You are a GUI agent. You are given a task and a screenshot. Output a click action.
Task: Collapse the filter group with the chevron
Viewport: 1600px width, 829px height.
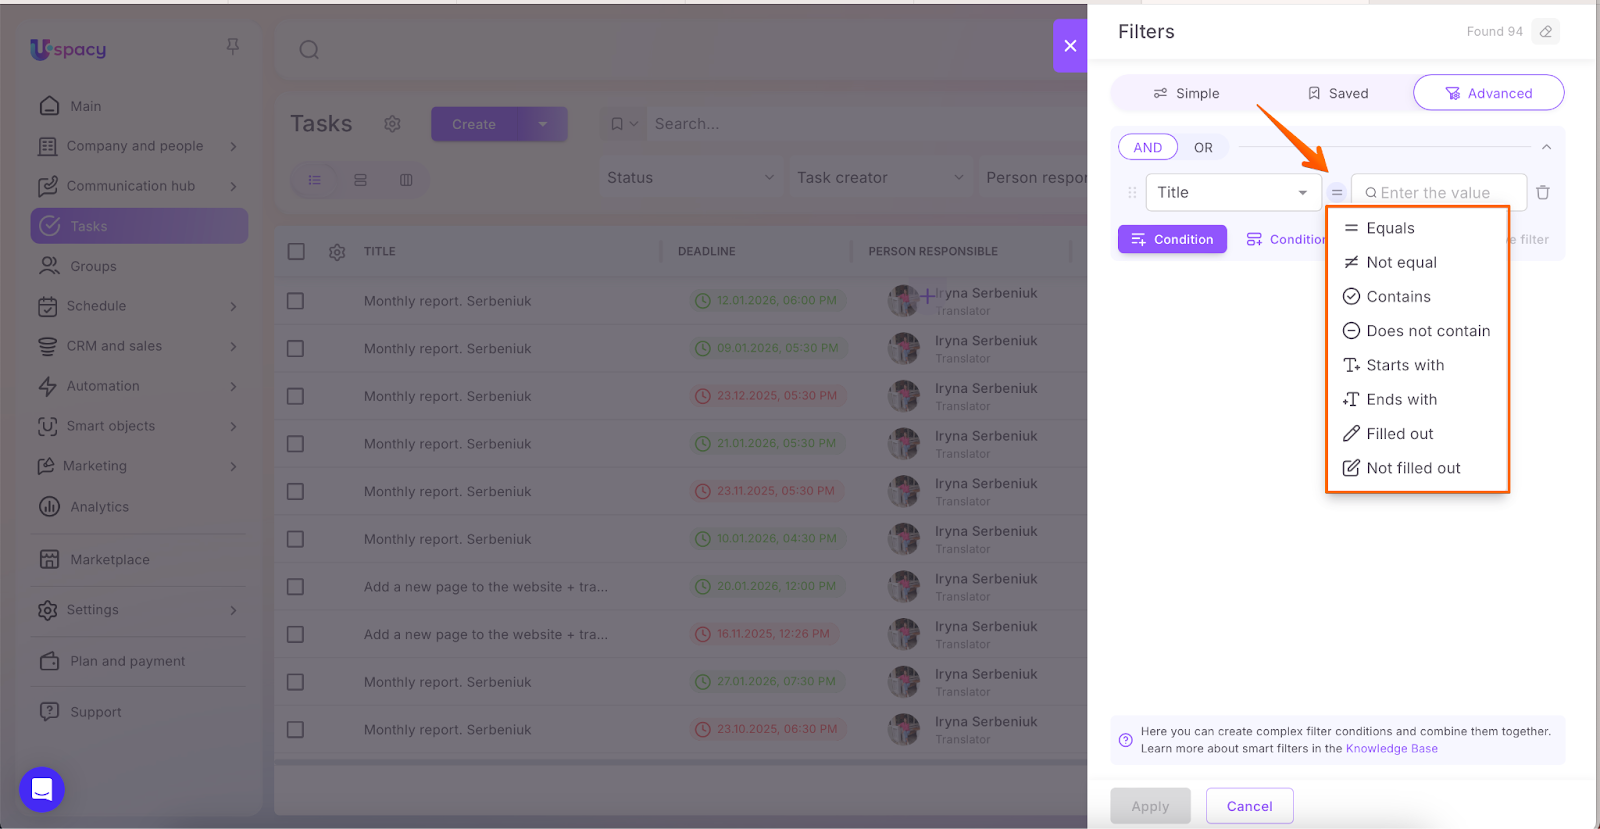(x=1546, y=148)
